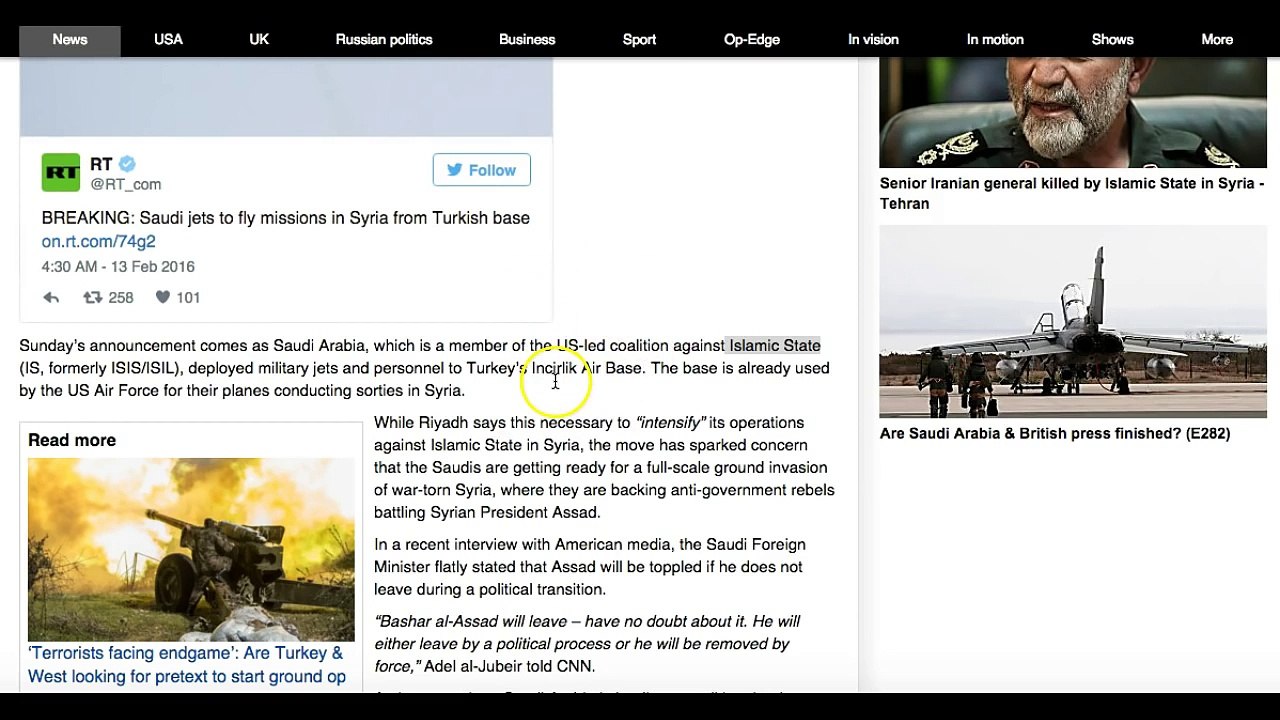Click the embedded tweet image at top
The width and height of the screenshot is (1280, 720).
click(x=286, y=96)
